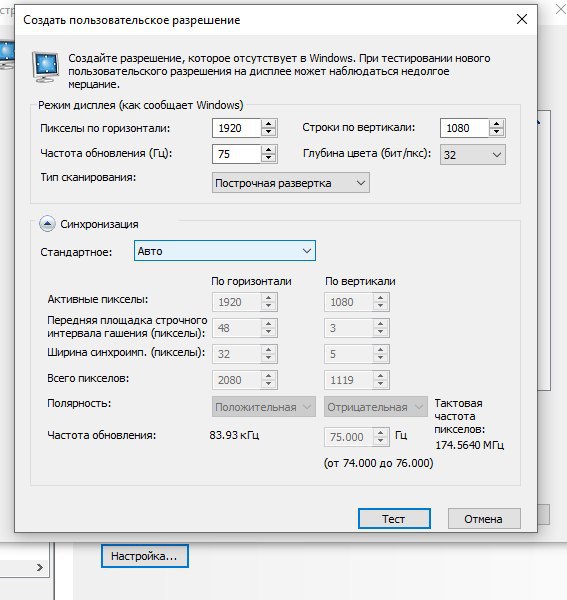
Task: Click the Пикселы по горизонтали field
Action: 237,128
